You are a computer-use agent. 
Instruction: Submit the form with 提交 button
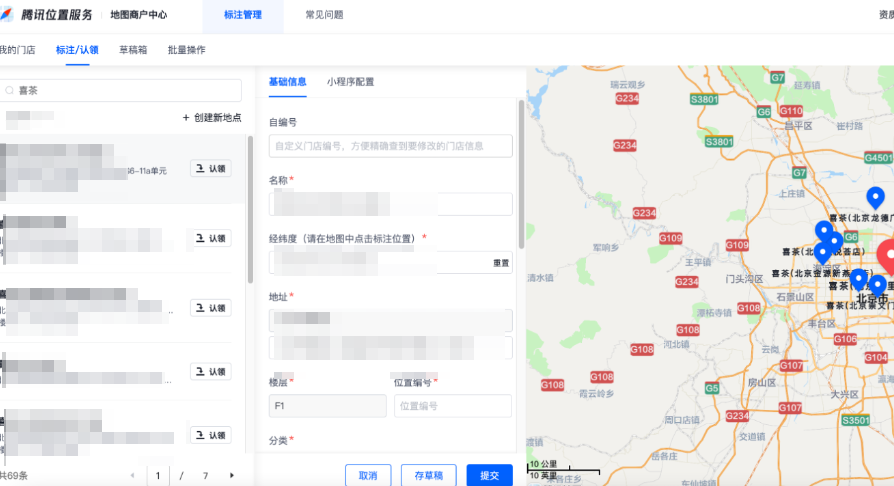pos(489,475)
